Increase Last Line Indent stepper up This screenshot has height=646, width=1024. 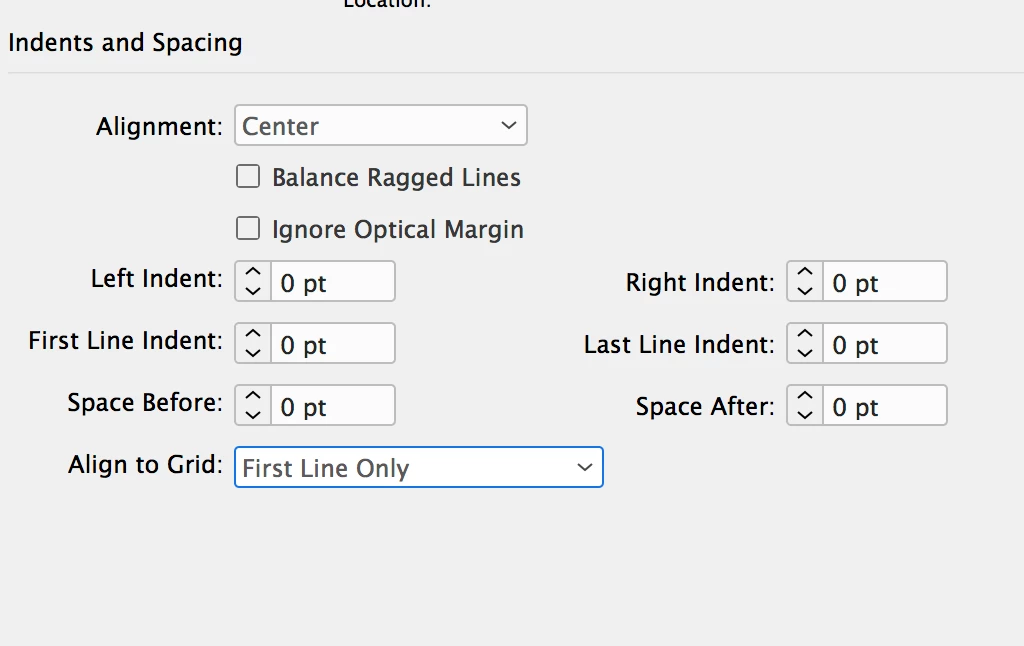805,335
